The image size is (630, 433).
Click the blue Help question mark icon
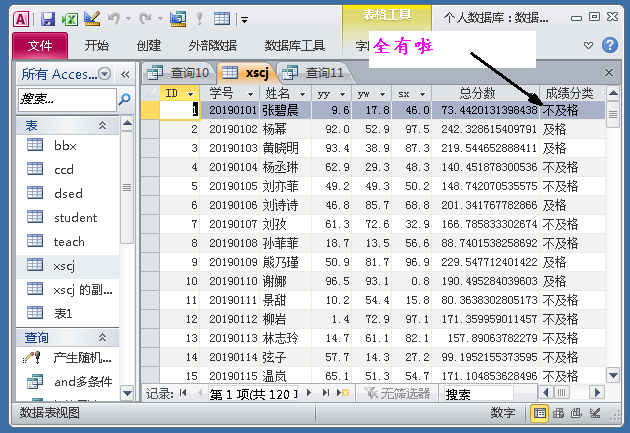tap(610, 45)
